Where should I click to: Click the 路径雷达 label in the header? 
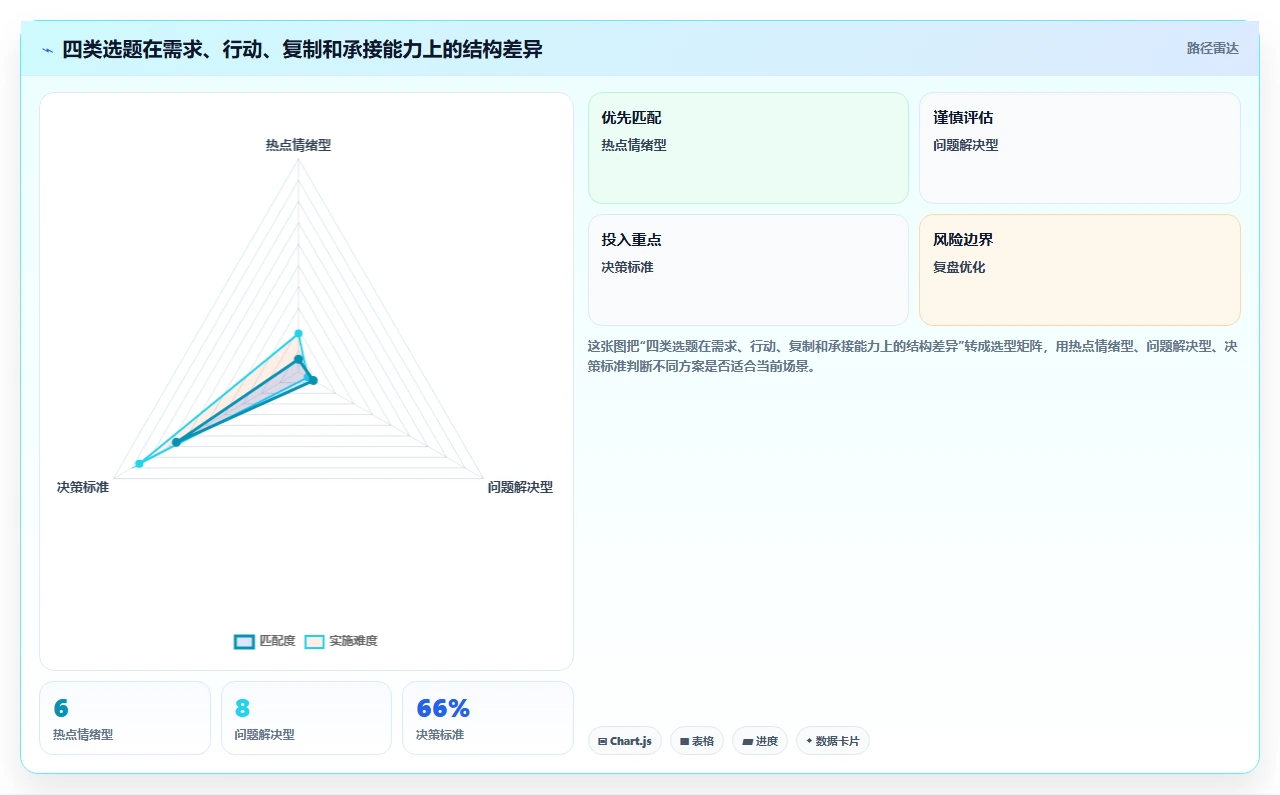tap(1212, 48)
